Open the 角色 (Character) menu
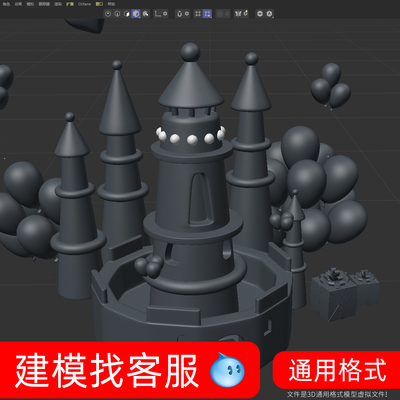Viewport: 400px width, 400px height. 6,4
